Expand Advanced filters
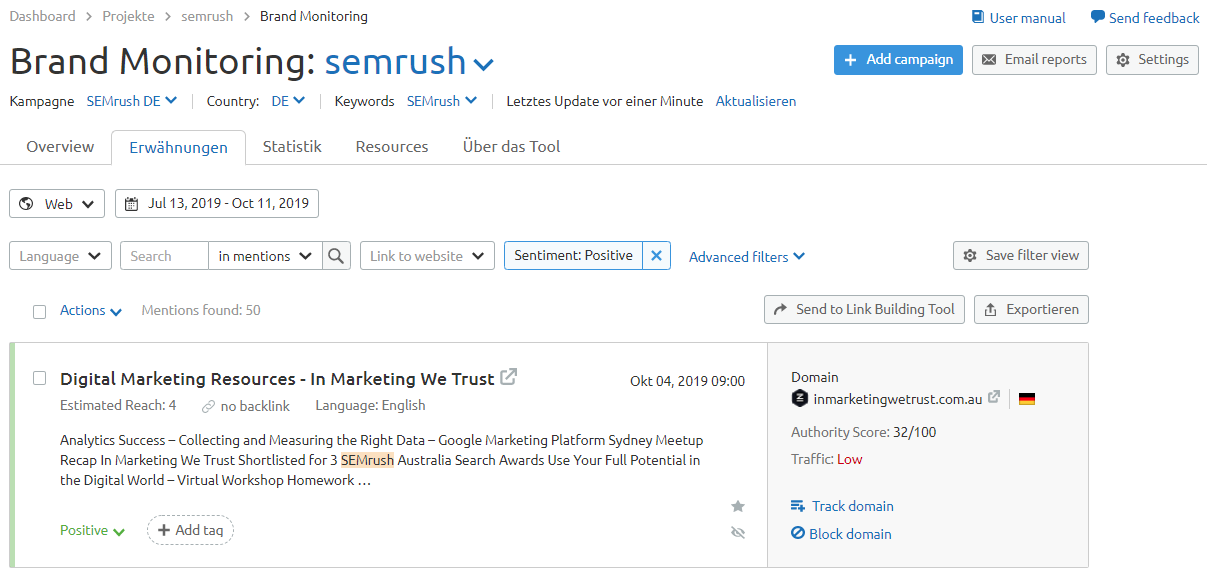 coord(746,257)
